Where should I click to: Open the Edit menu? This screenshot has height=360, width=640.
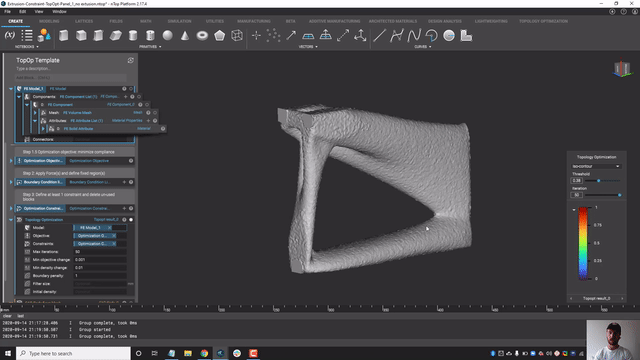(22, 11)
